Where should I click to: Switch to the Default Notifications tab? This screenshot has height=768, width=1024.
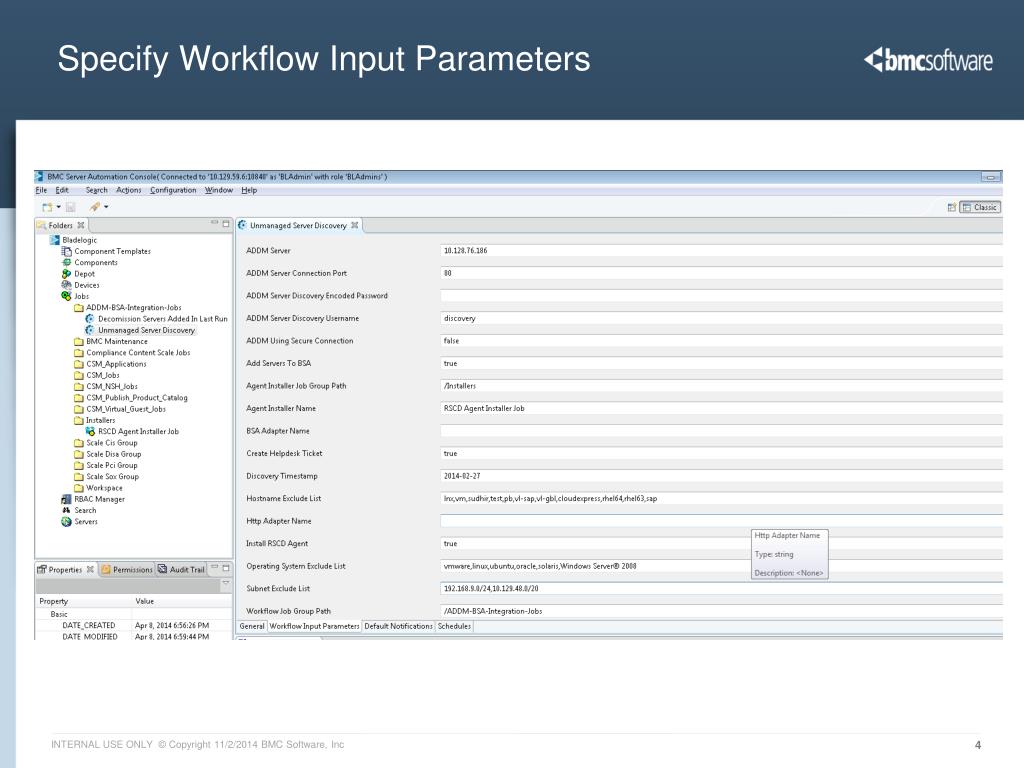[x=398, y=626]
